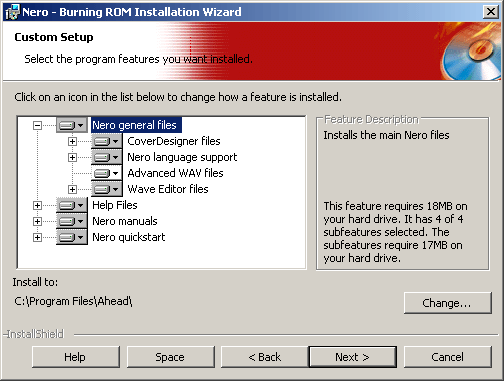Open feature icon for Advanced WAV files
The height and width of the screenshot is (381, 504).
[x=107, y=173]
